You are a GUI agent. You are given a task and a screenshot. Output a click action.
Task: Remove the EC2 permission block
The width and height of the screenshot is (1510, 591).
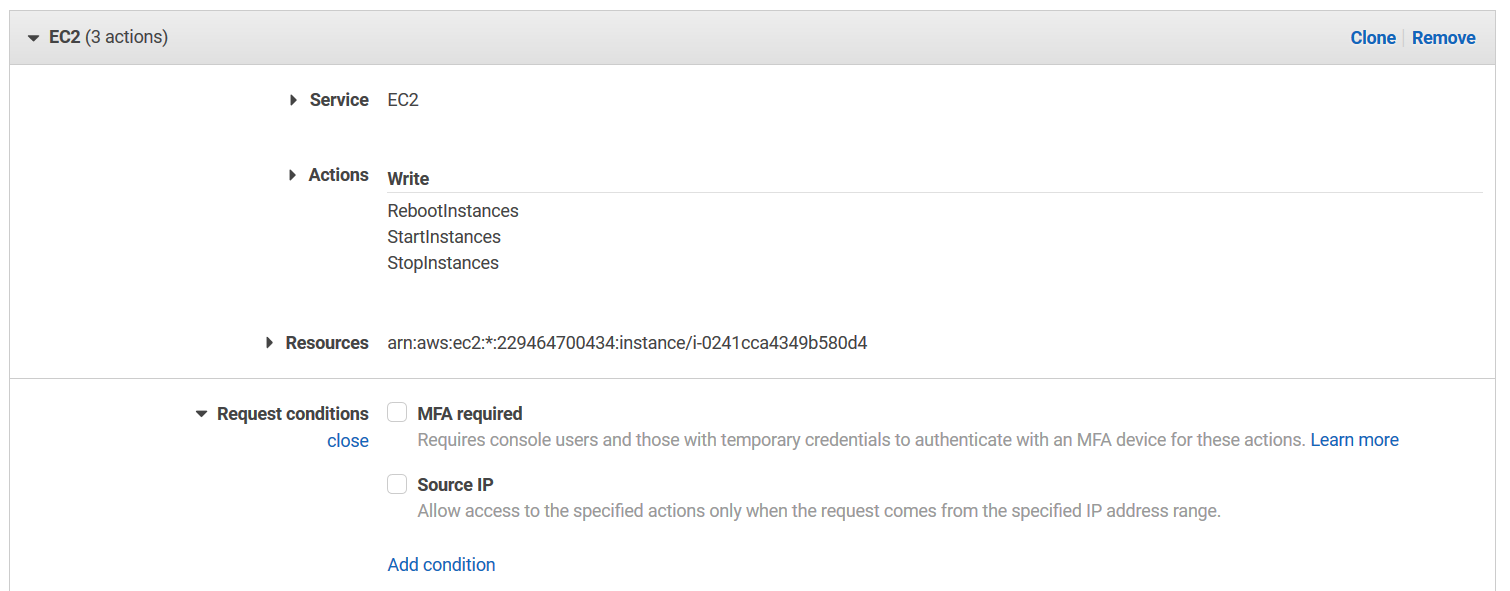[1443, 38]
